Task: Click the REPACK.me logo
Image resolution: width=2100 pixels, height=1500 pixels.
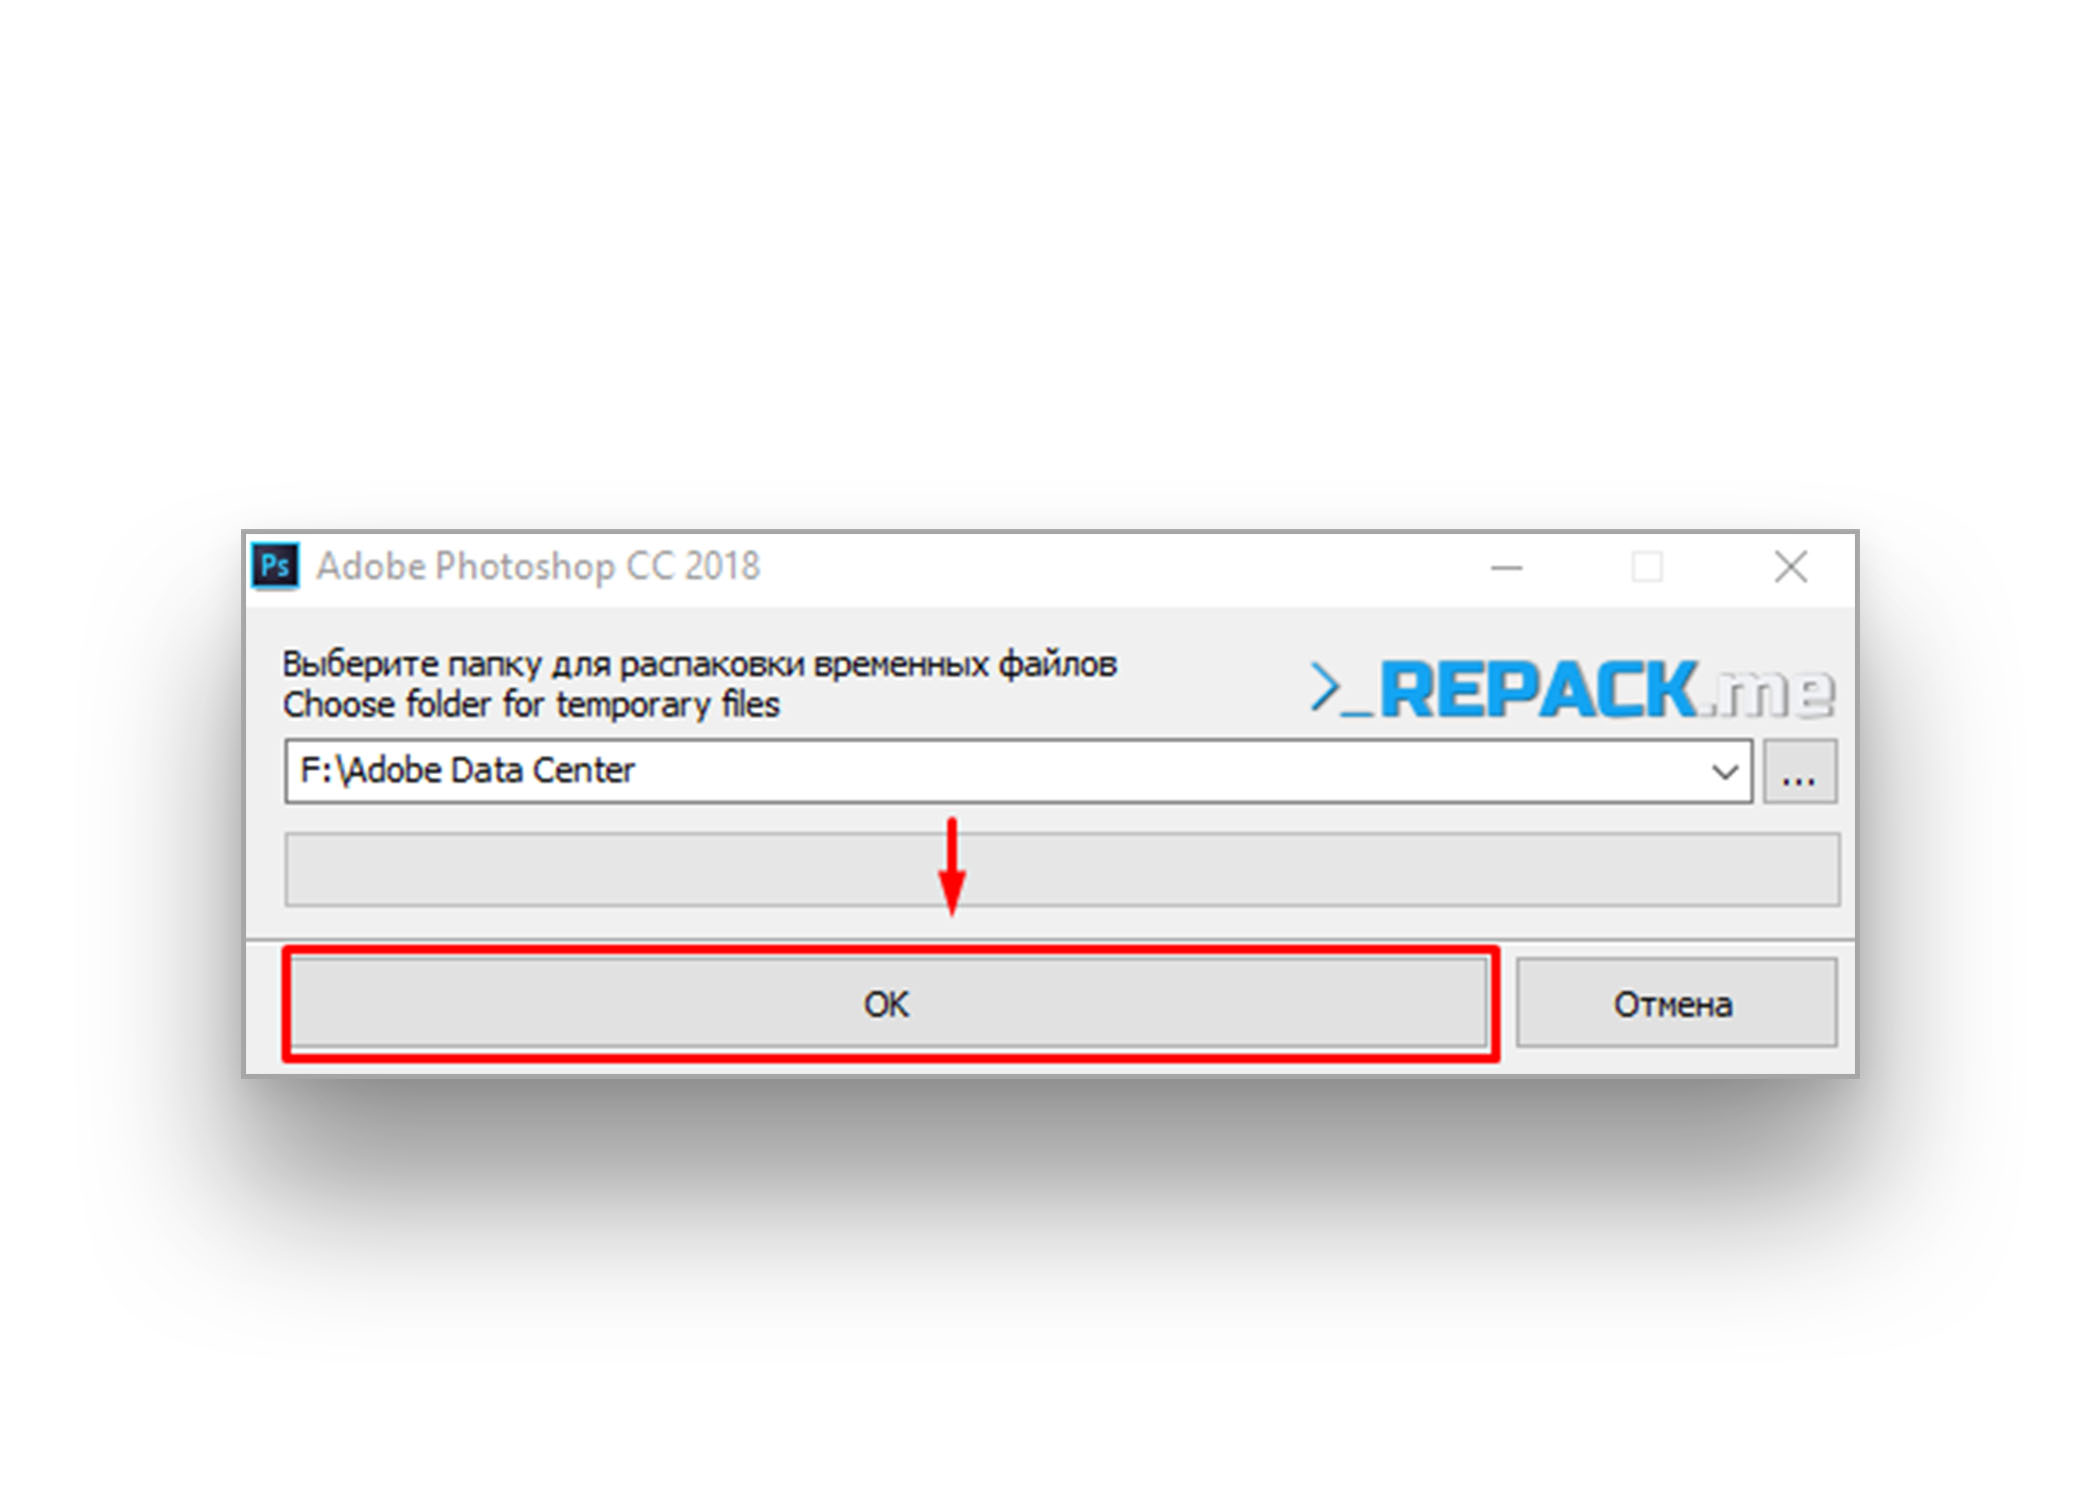Action: [x=1572, y=689]
